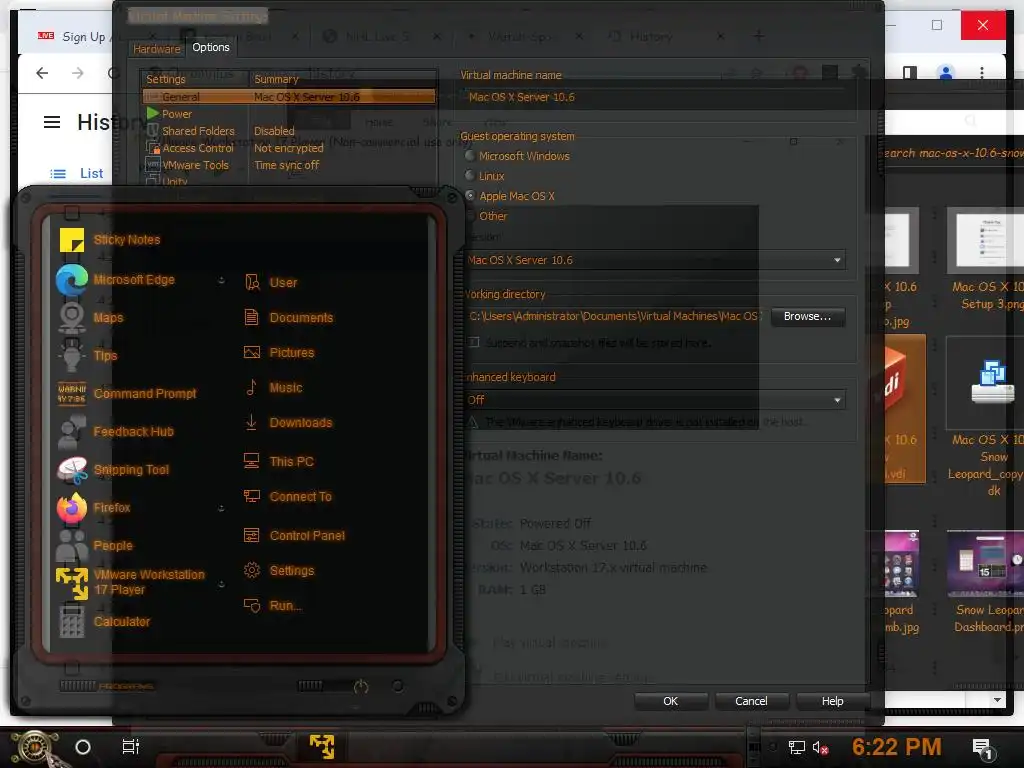Click the Windows start orb button

click(35, 748)
